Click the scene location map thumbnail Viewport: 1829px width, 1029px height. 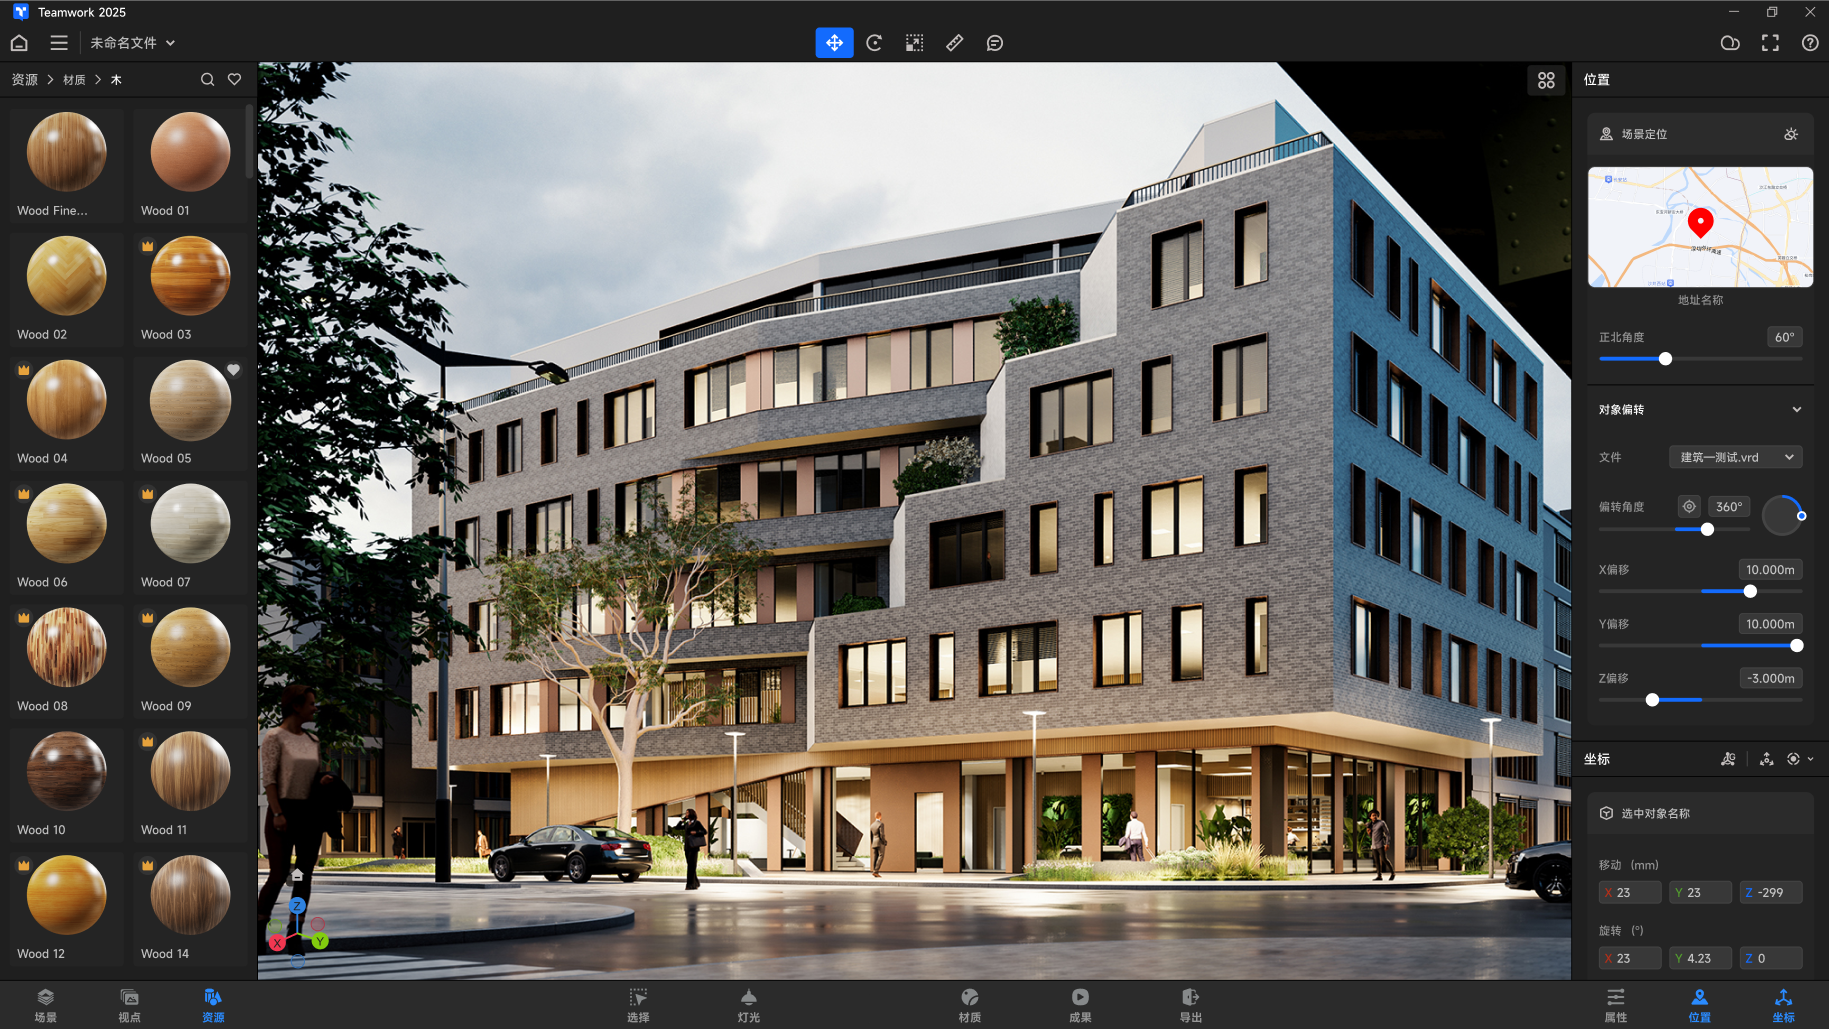pos(1700,227)
